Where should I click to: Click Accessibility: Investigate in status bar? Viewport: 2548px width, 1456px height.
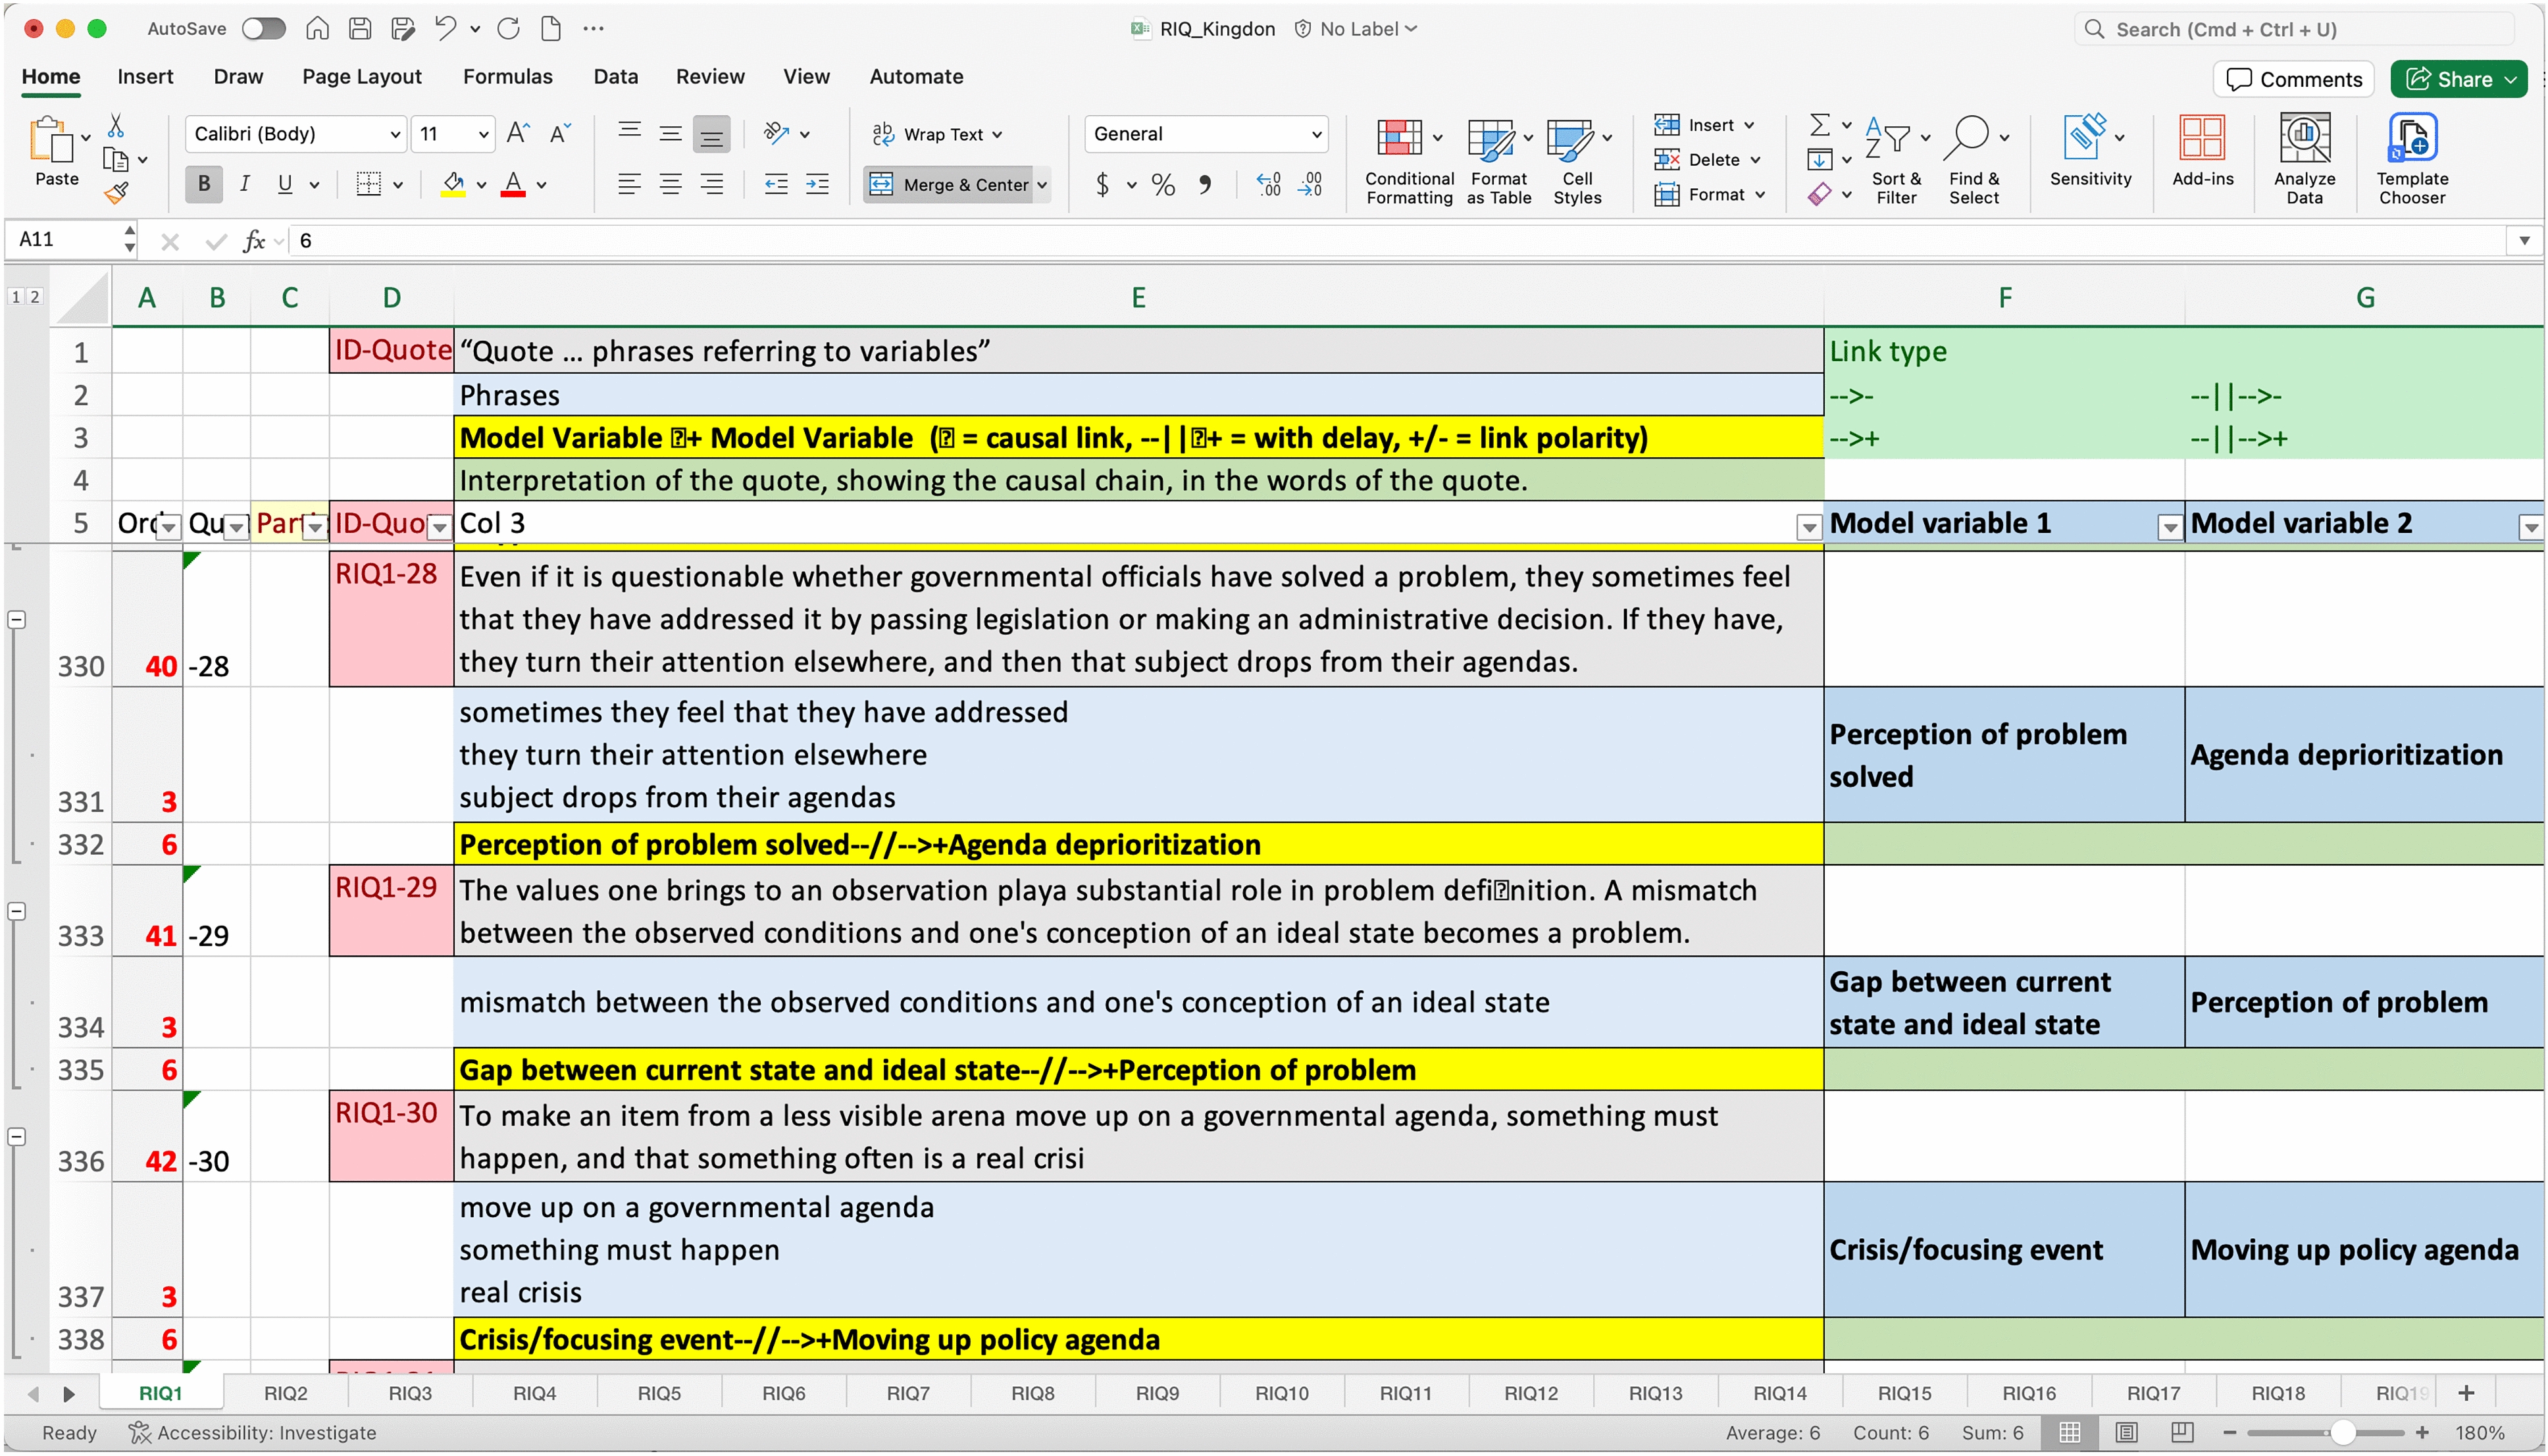point(252,1432)
